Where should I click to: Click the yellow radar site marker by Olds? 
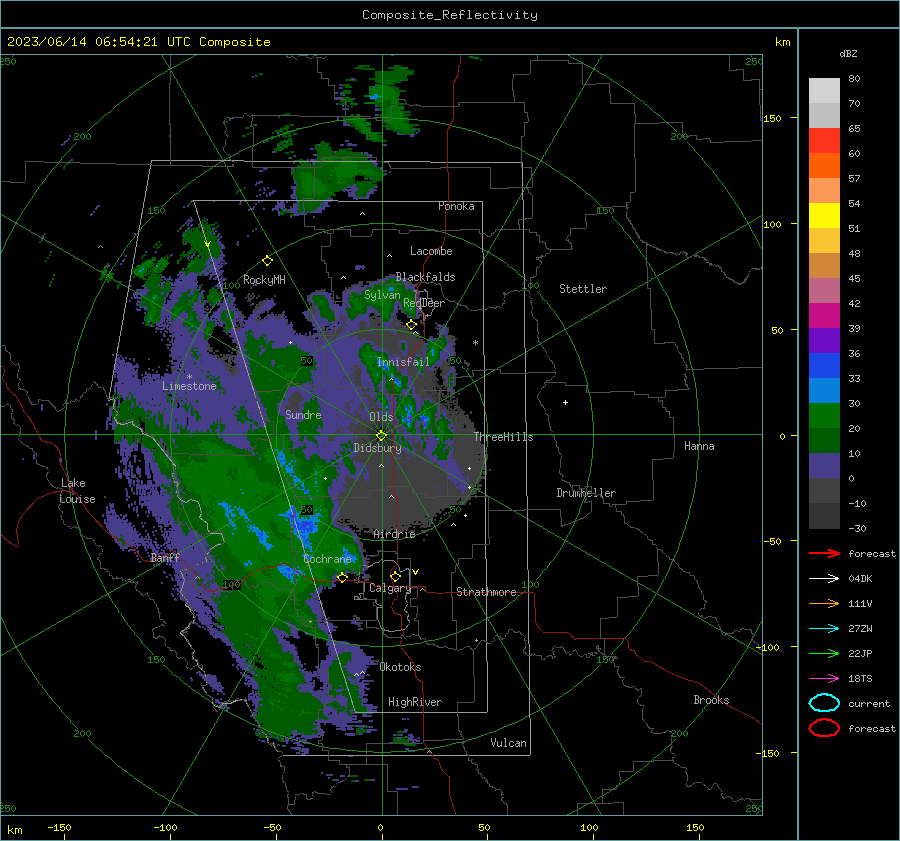(x=381, y=436)
